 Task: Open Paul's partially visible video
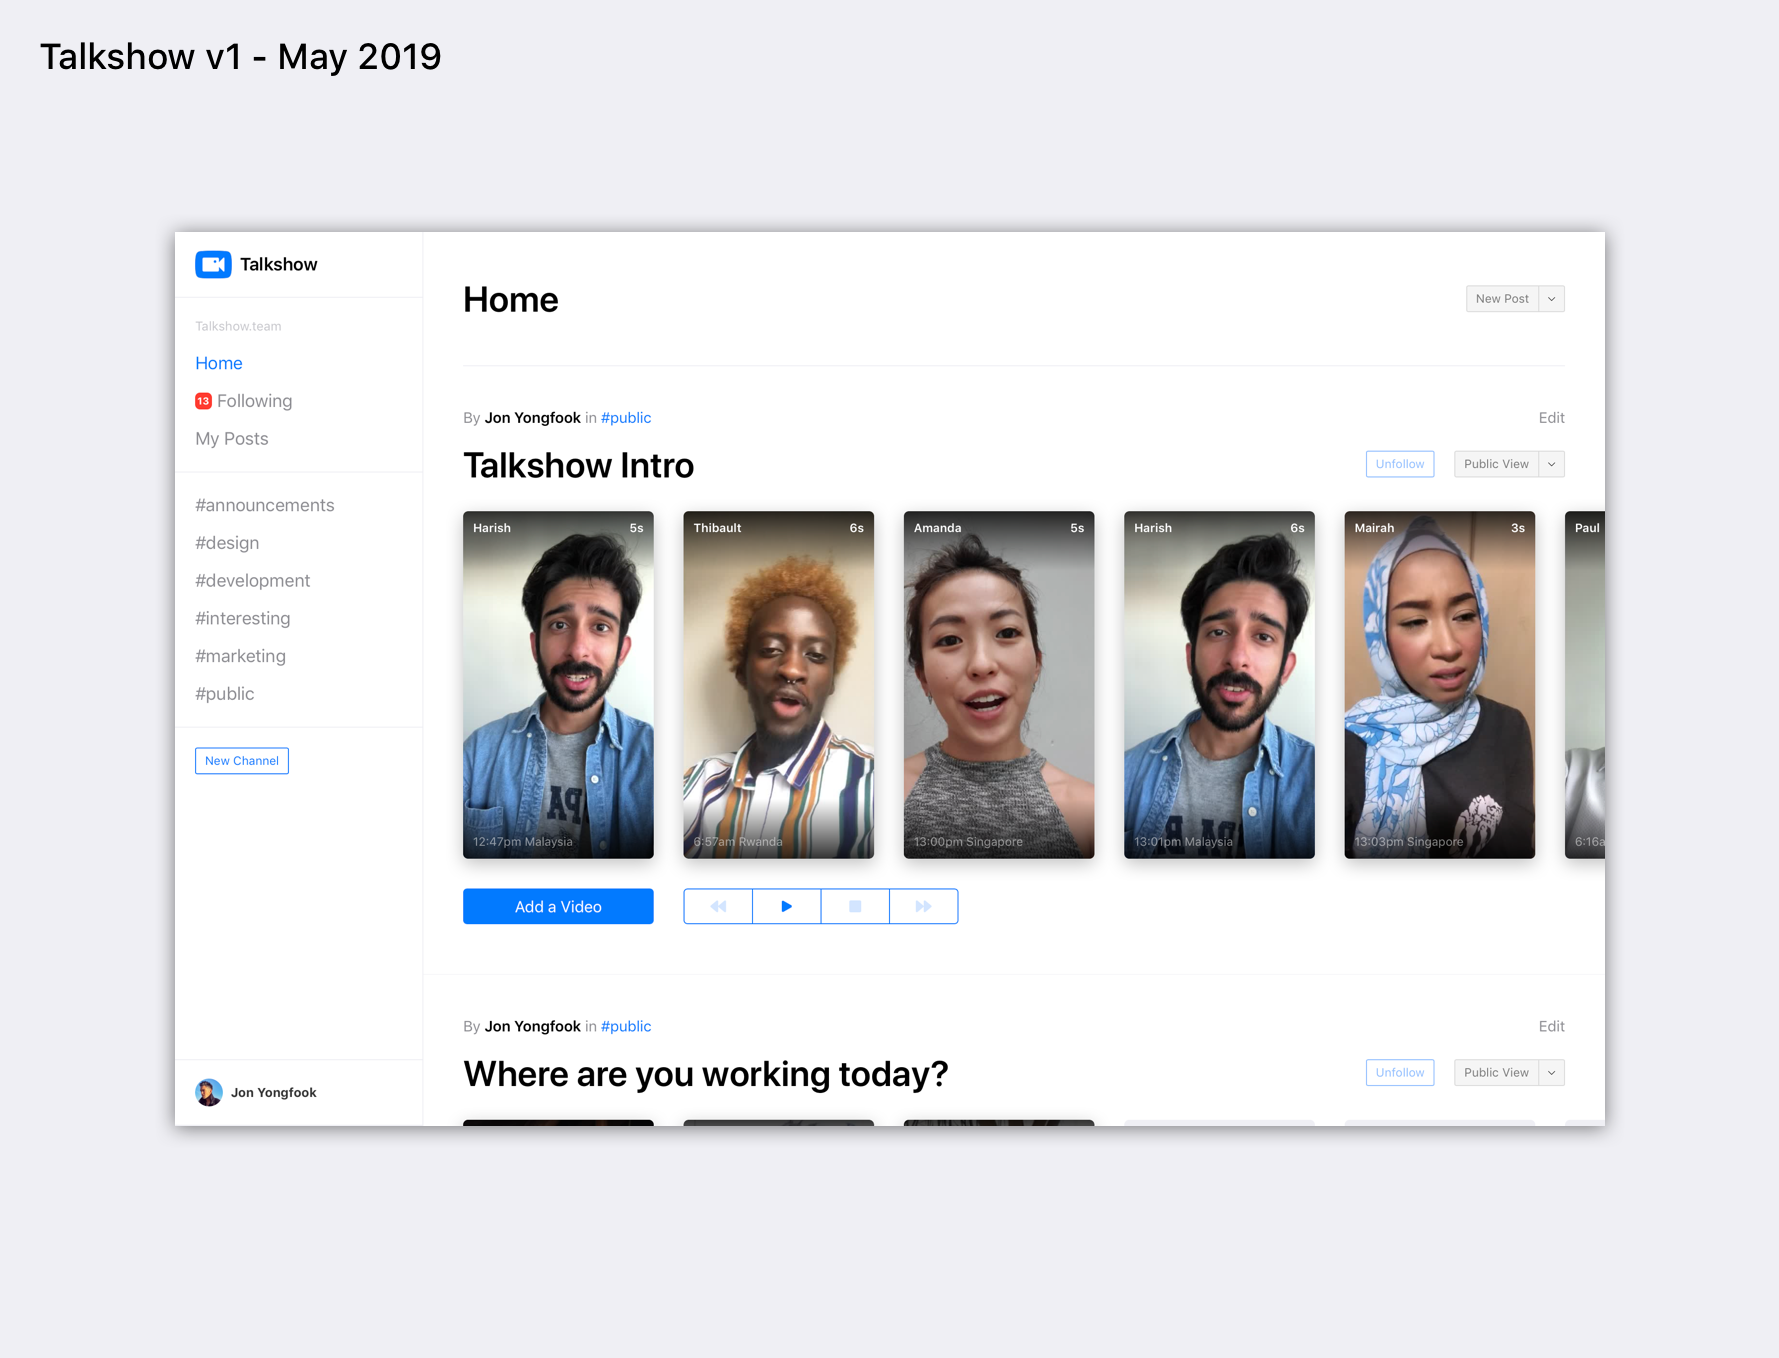[1585, 685]
